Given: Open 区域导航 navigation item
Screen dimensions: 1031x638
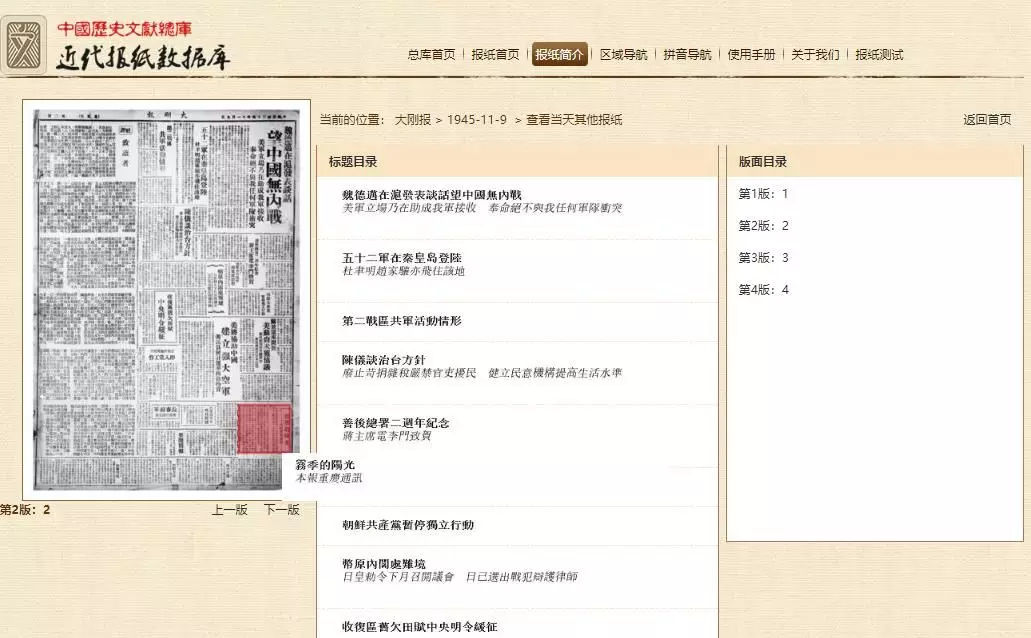Looking at the screenshot, I should click(x=623, y=55).
